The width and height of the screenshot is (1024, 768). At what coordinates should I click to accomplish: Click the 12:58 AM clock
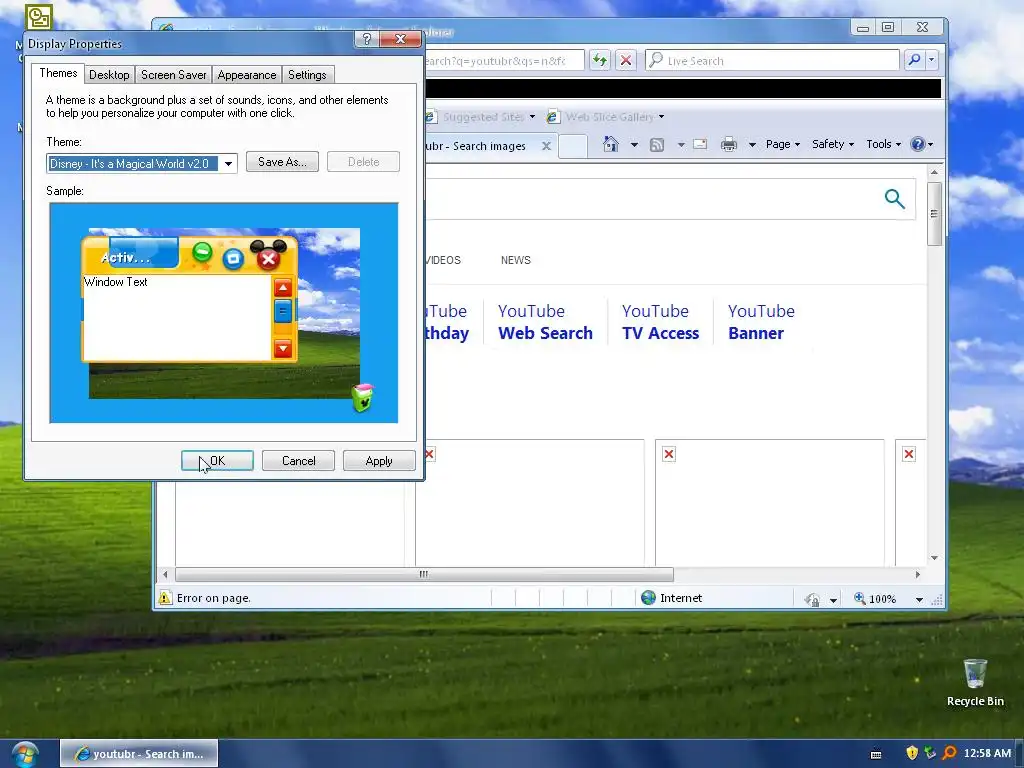coord(987,753)
